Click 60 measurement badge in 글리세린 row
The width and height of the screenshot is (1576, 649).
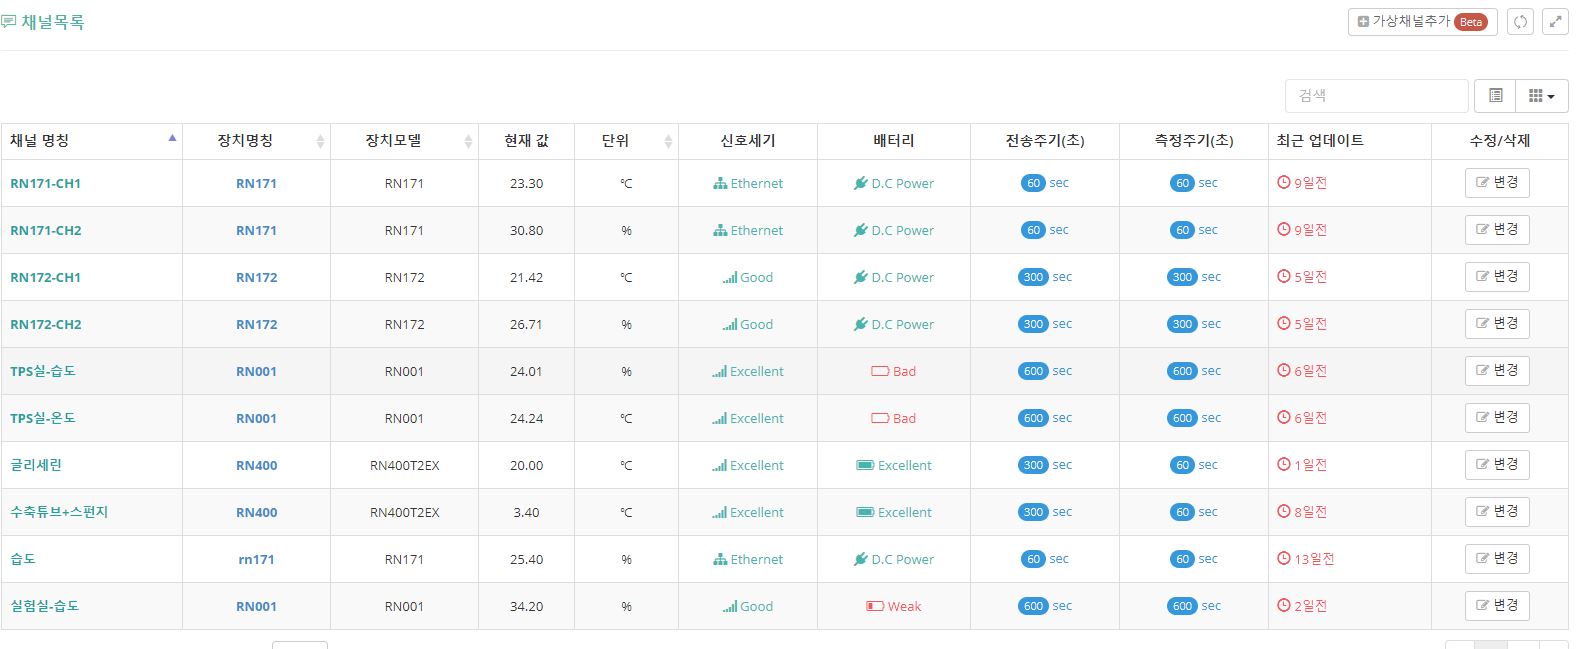(1183, 465)
